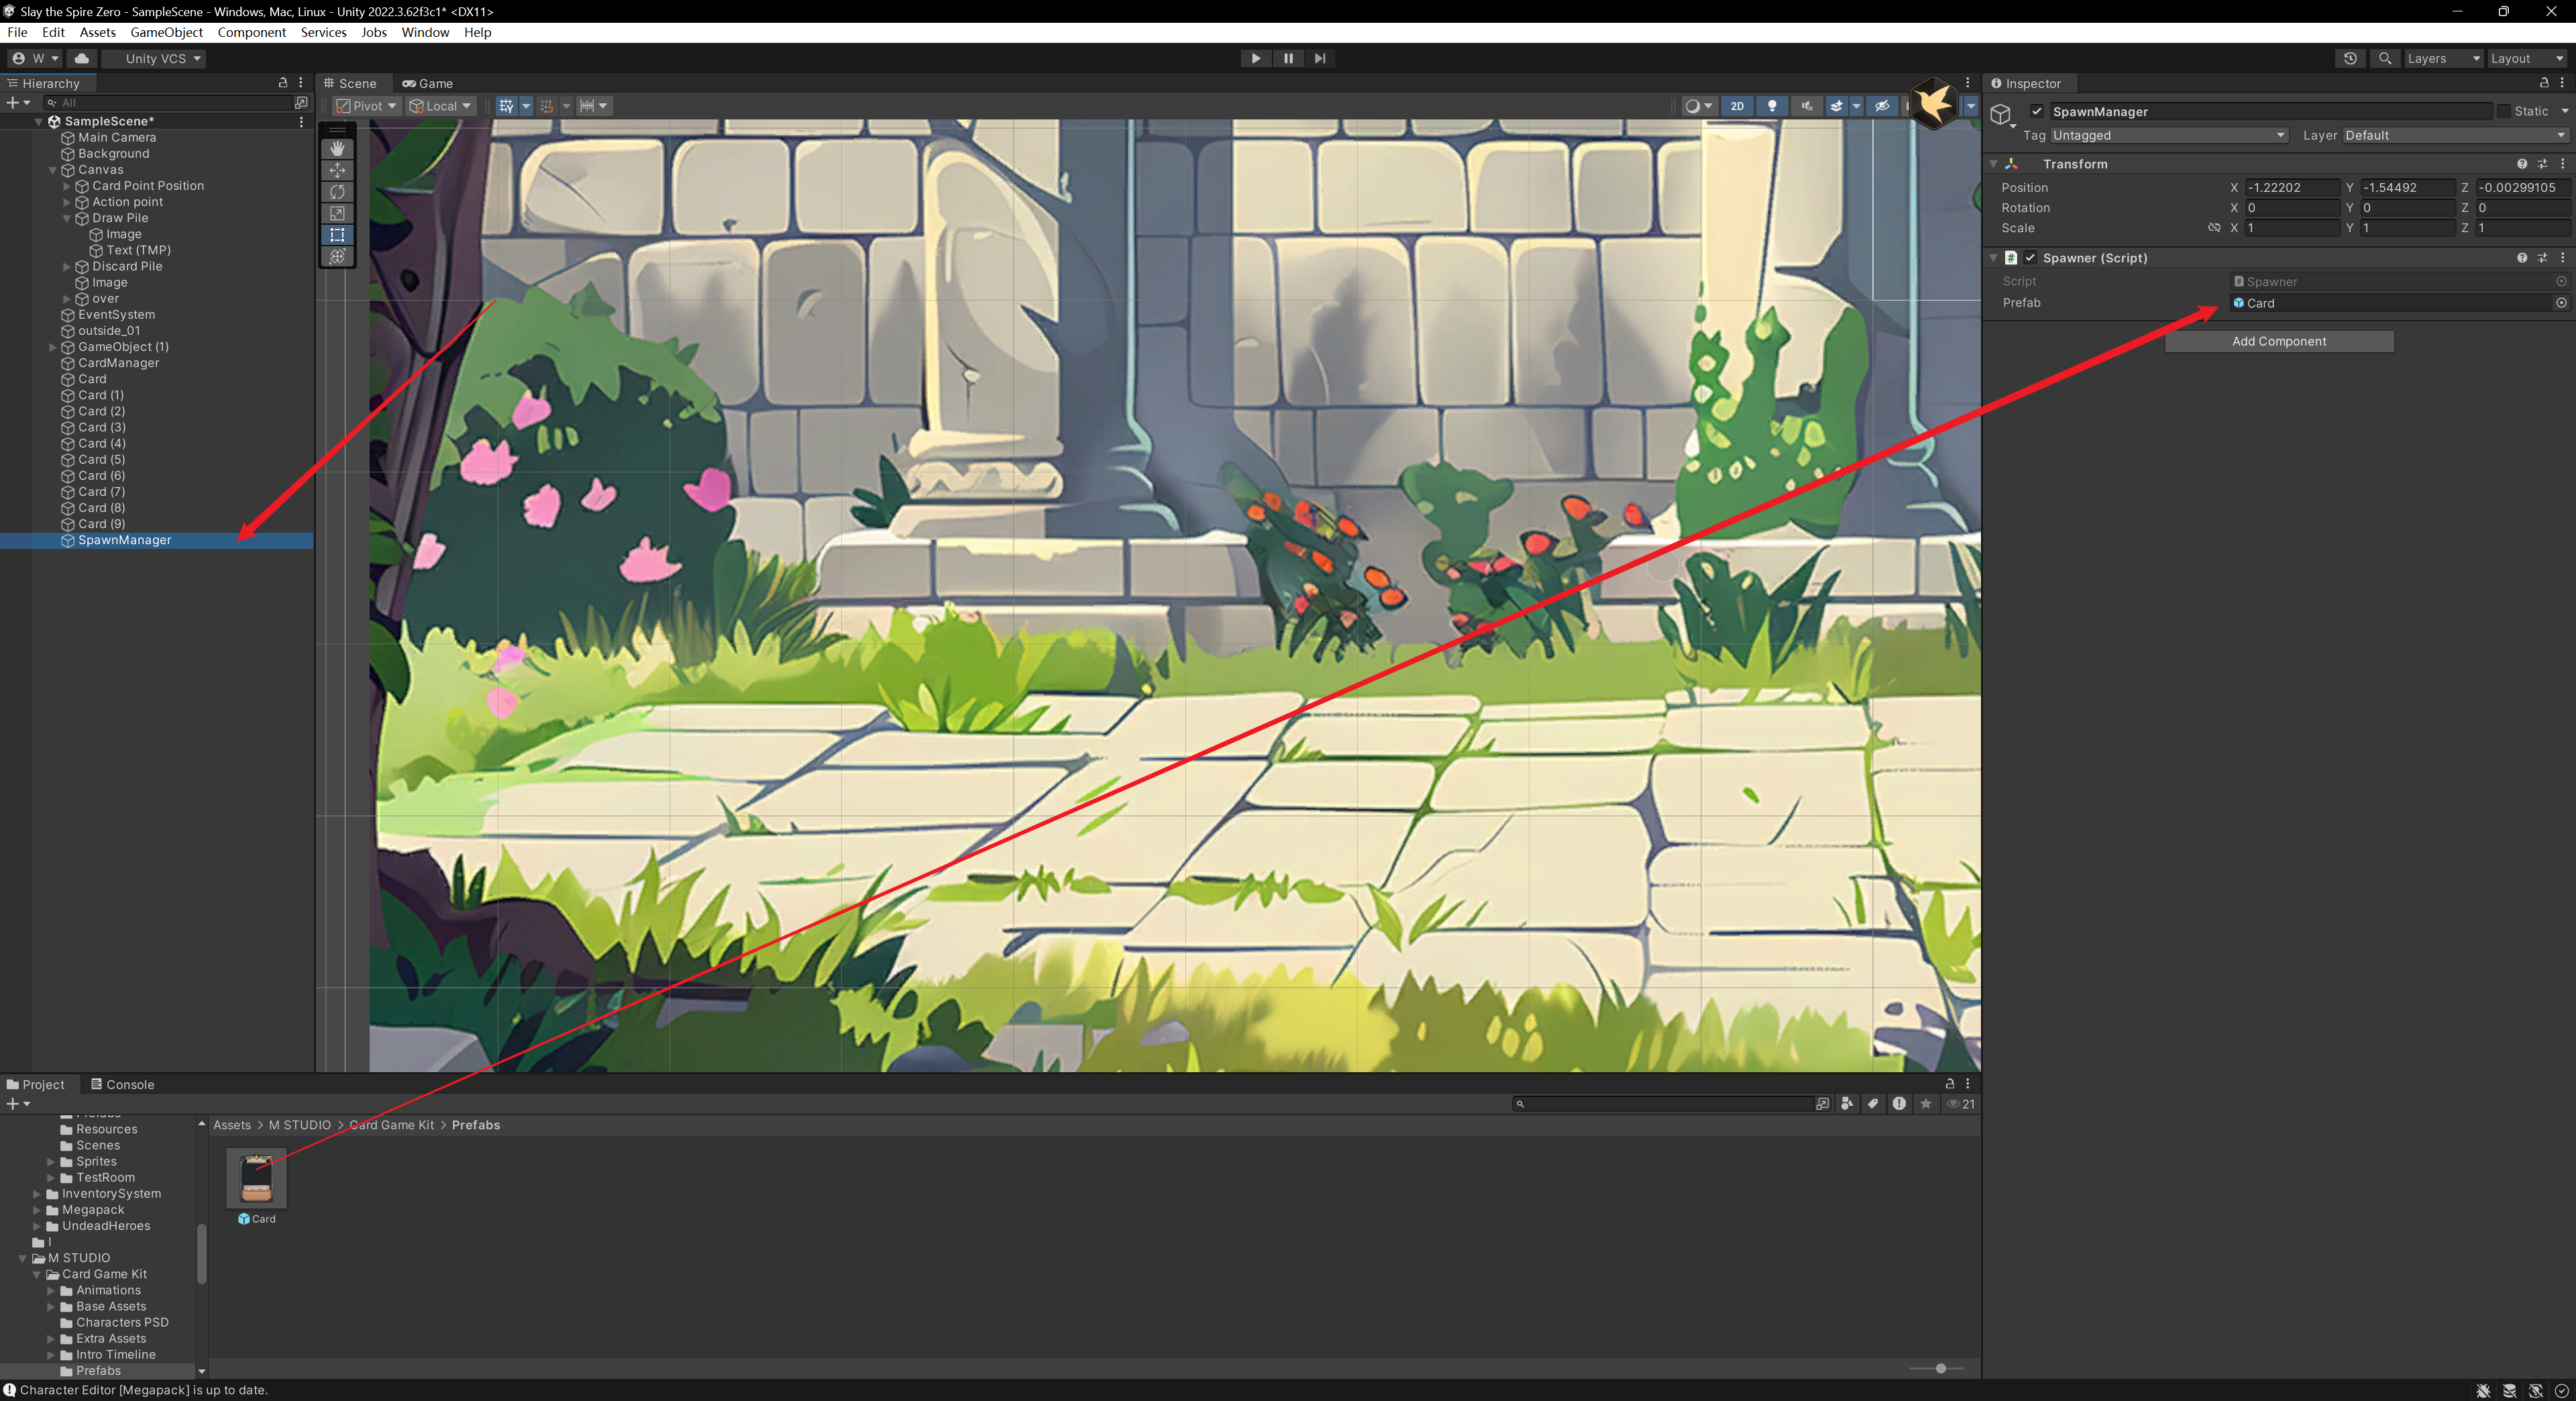Click the Add Component button

click(2278, 341)
